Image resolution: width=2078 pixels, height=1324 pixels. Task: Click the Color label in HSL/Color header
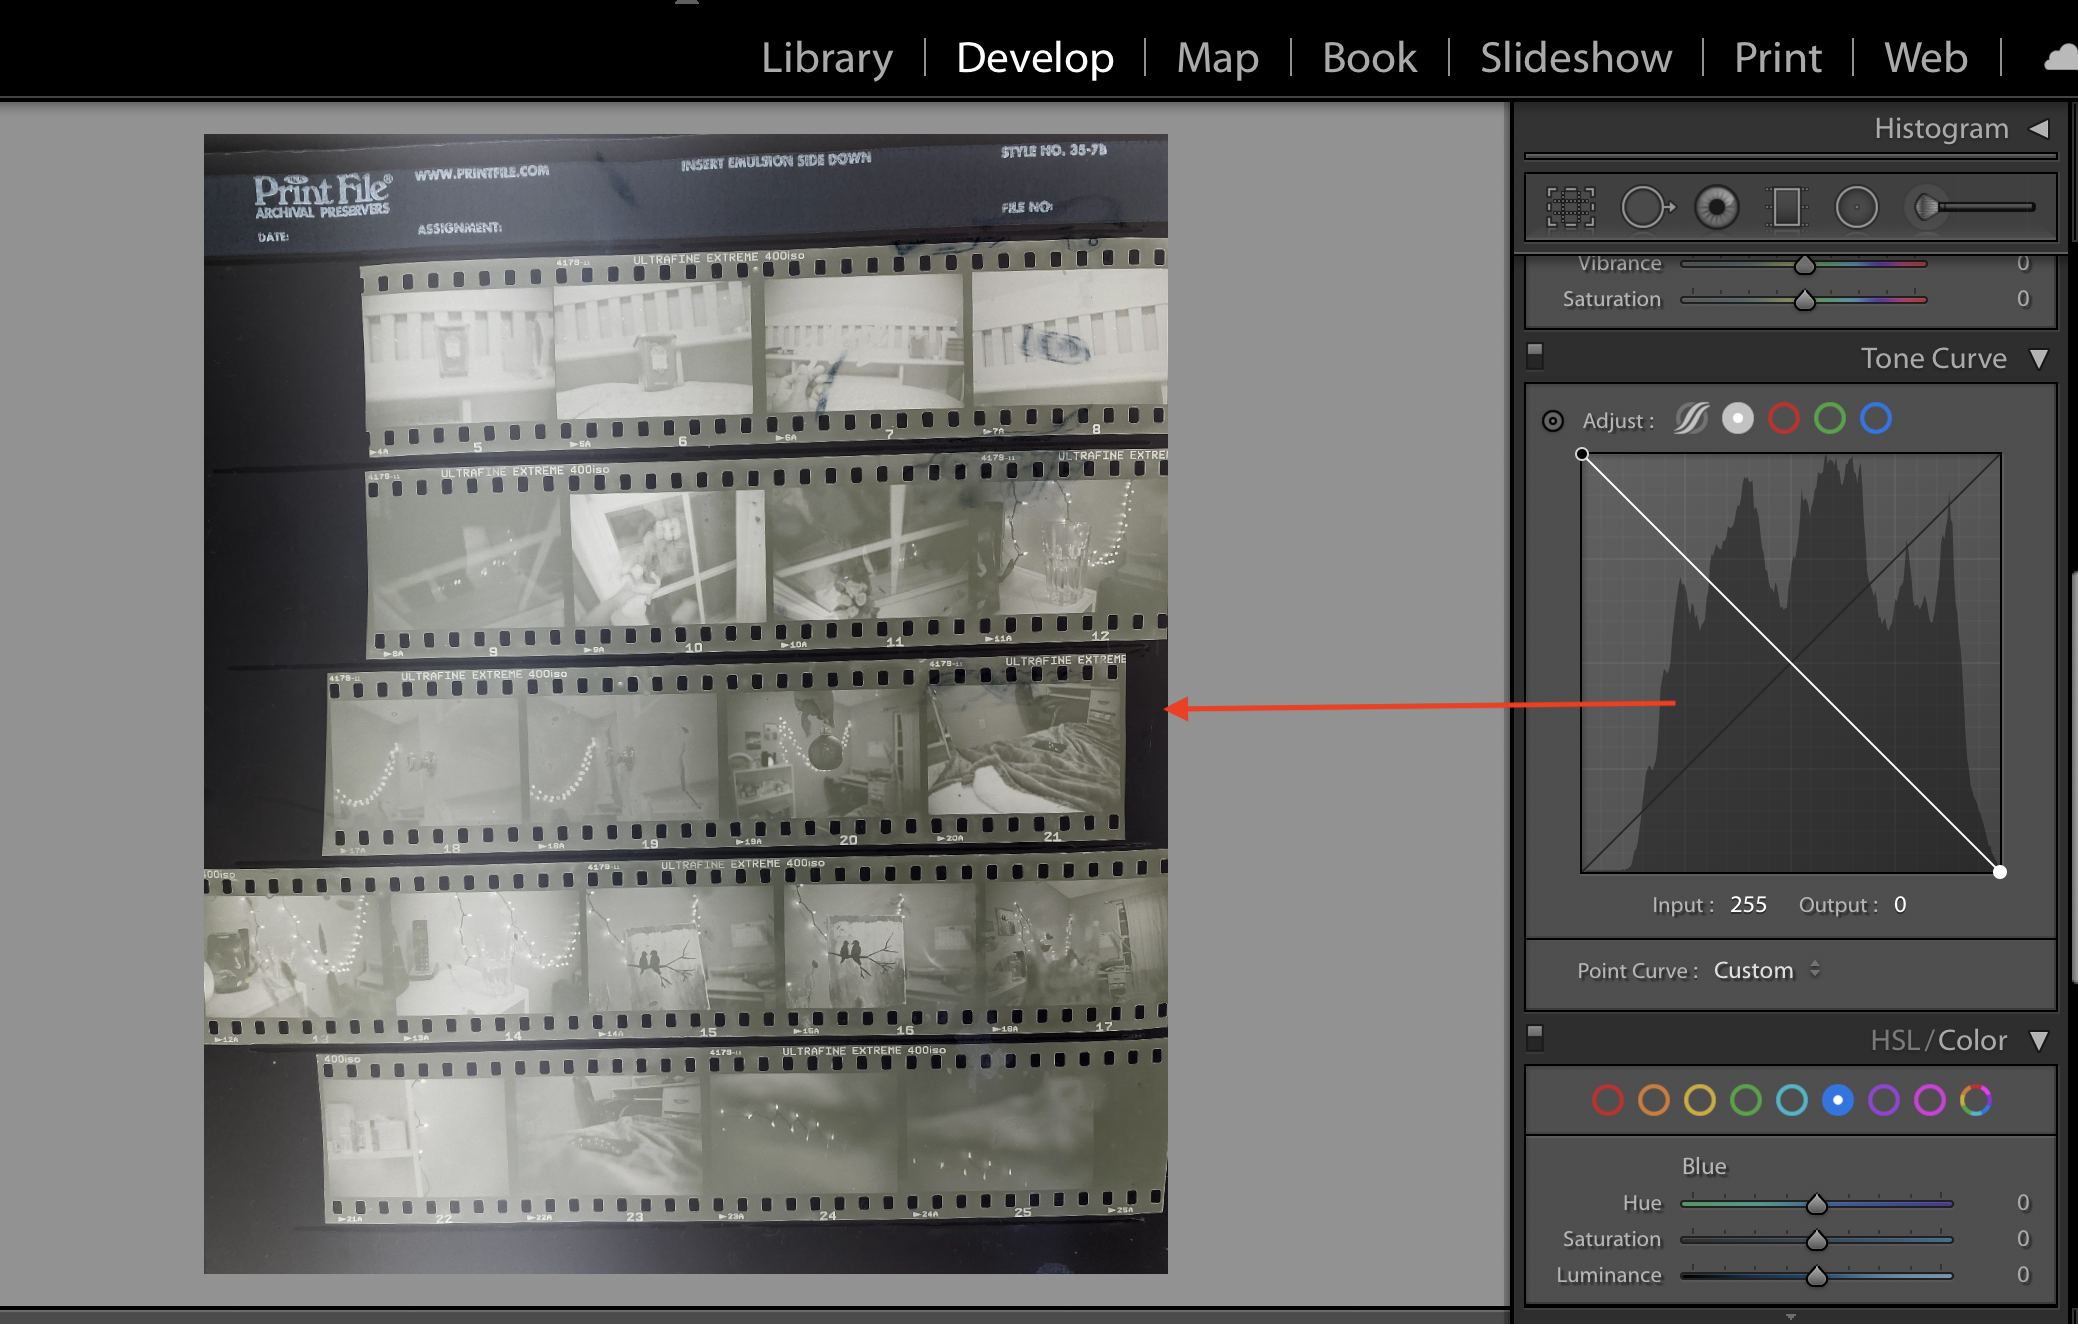1972,1040
